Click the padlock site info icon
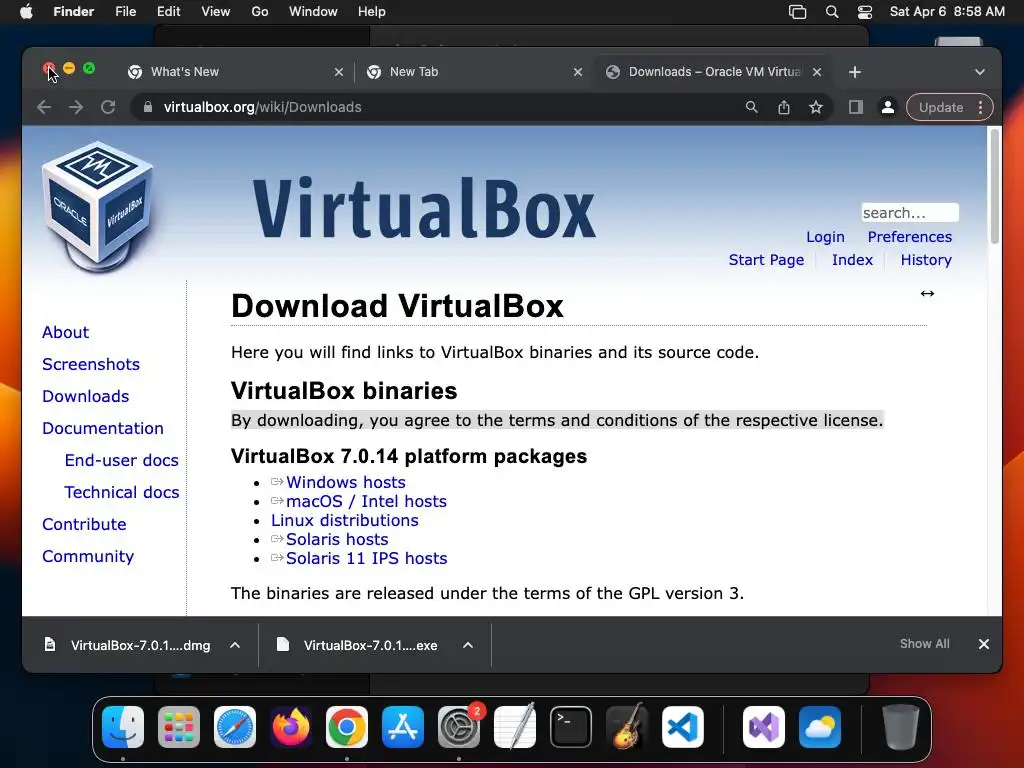 (x=148, y=107)
